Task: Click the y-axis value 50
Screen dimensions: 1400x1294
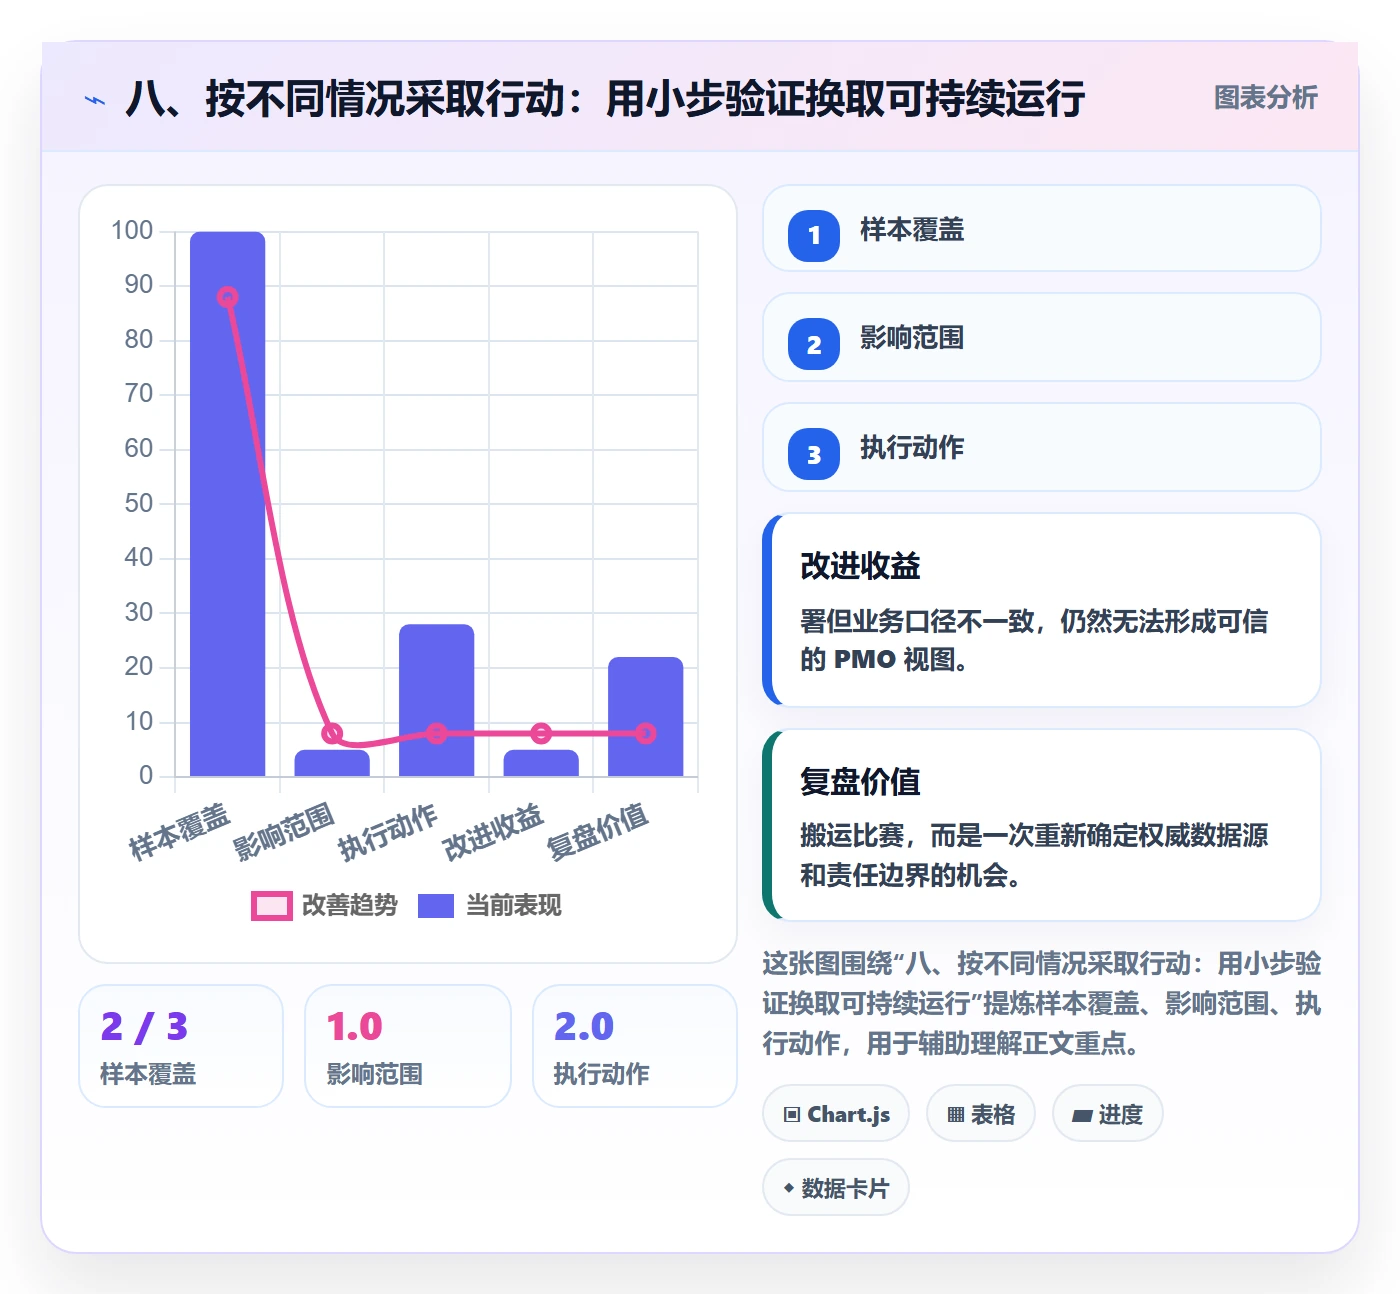Action: click(138, 503)
